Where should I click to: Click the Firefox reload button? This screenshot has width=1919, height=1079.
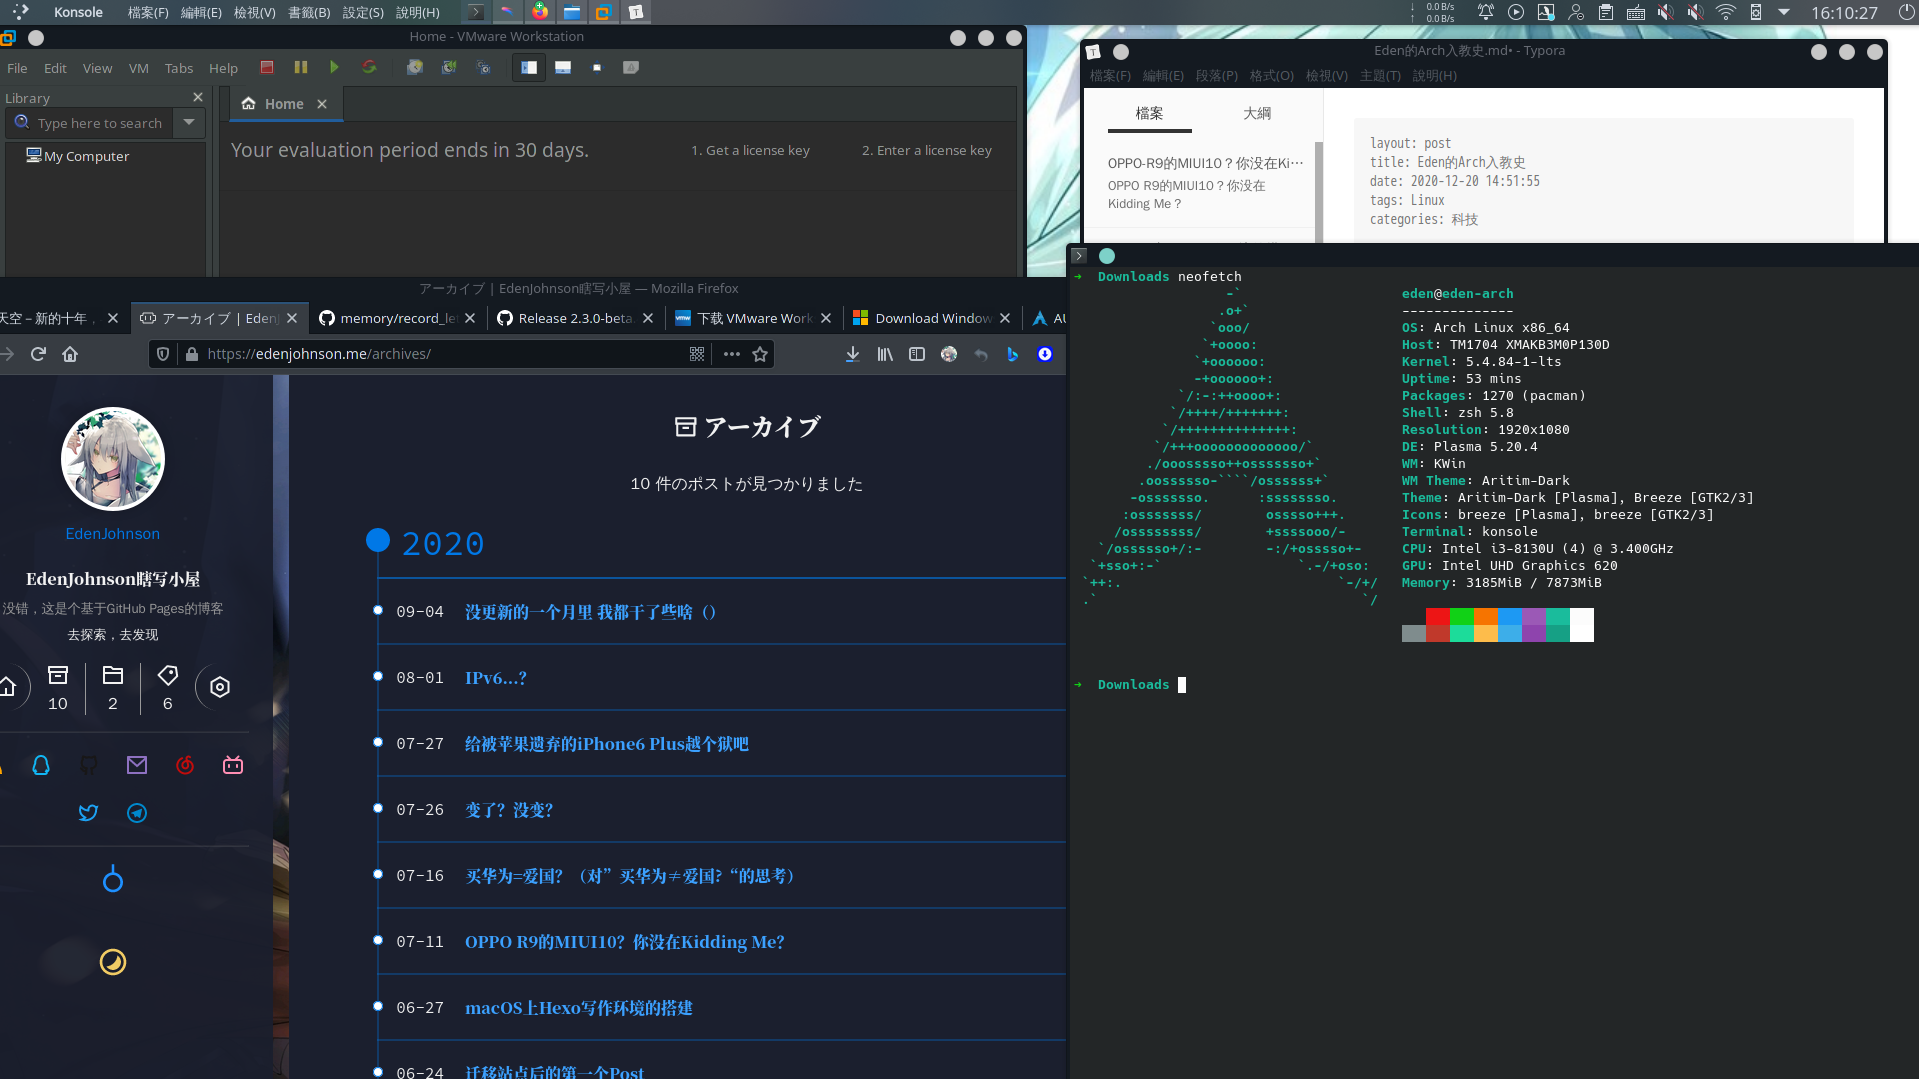click(x=38, y=354)
